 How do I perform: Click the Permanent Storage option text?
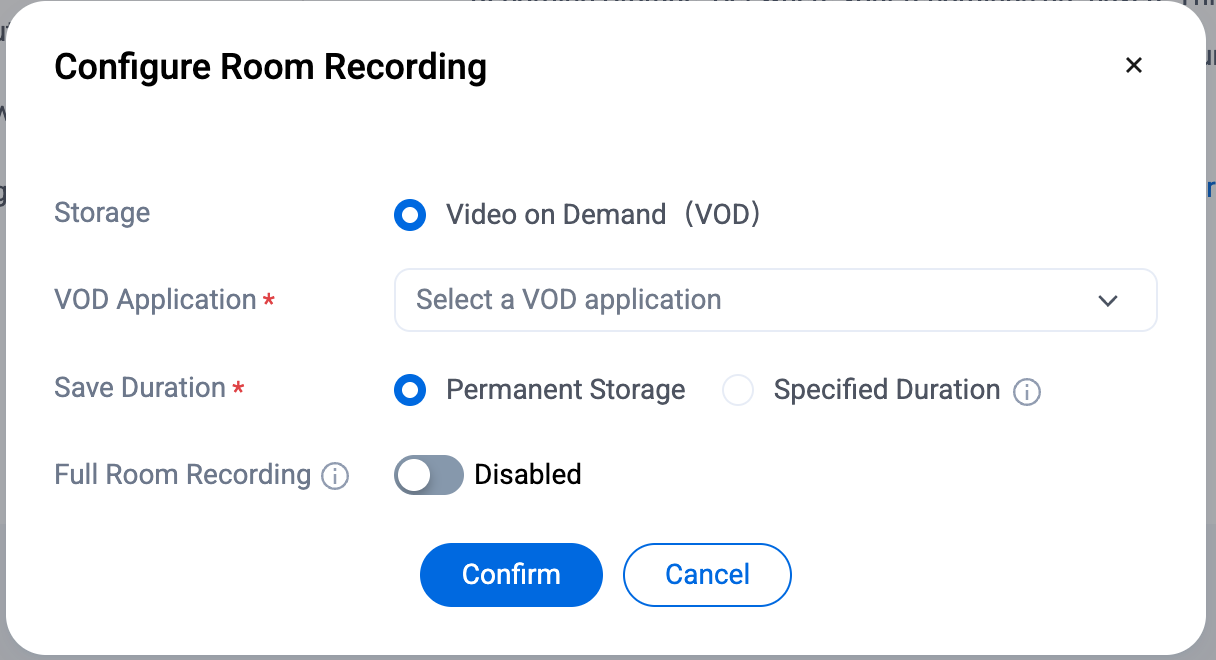pos(565,390)
